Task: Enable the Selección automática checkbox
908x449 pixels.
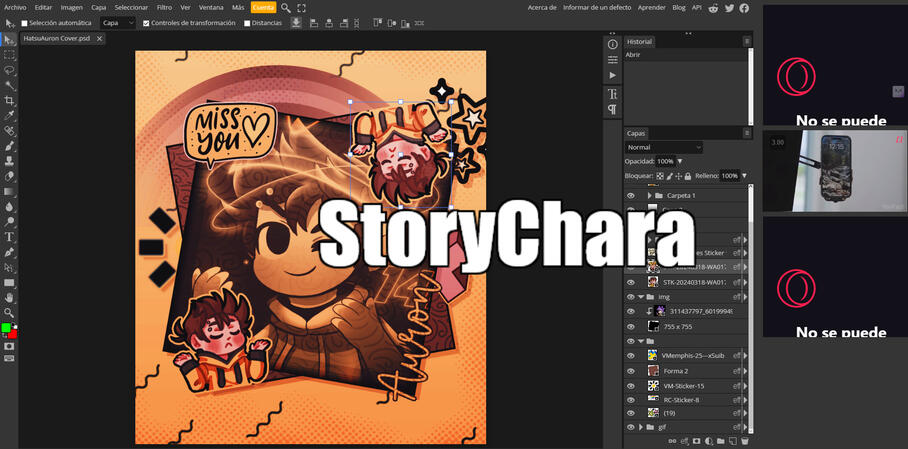Action: [25, 23]
